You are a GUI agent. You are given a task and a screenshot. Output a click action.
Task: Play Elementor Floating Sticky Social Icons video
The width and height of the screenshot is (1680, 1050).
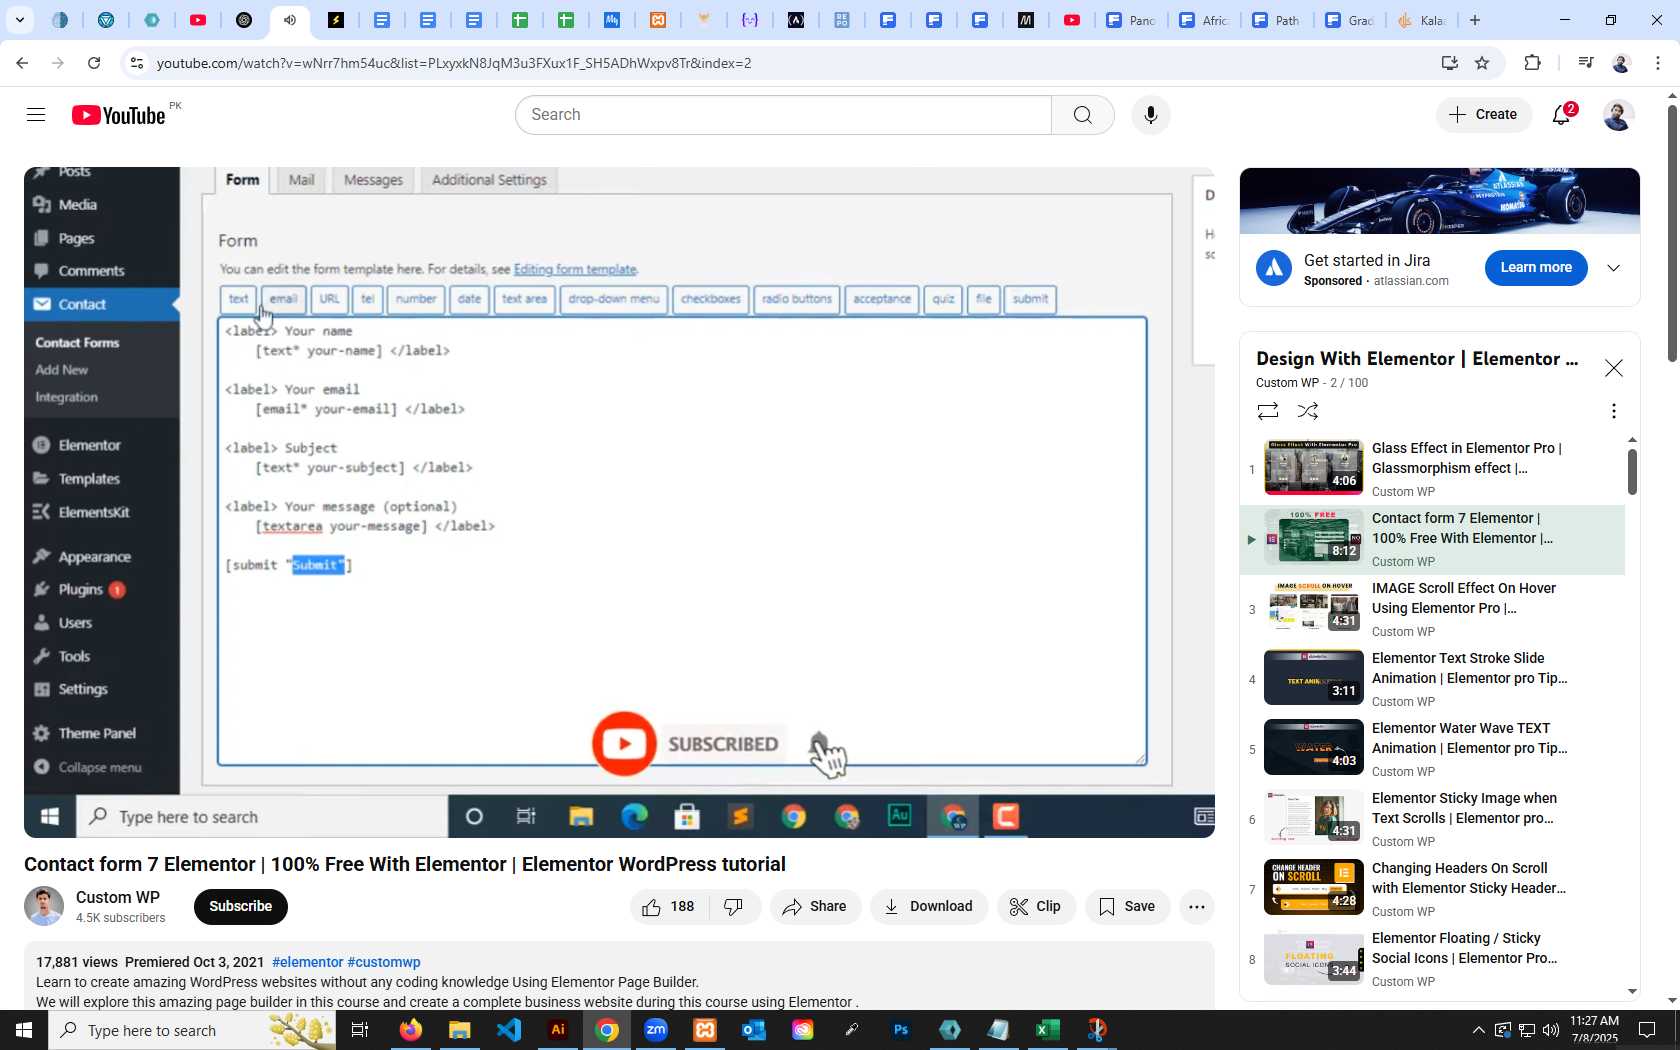(x=1432, y=959)
